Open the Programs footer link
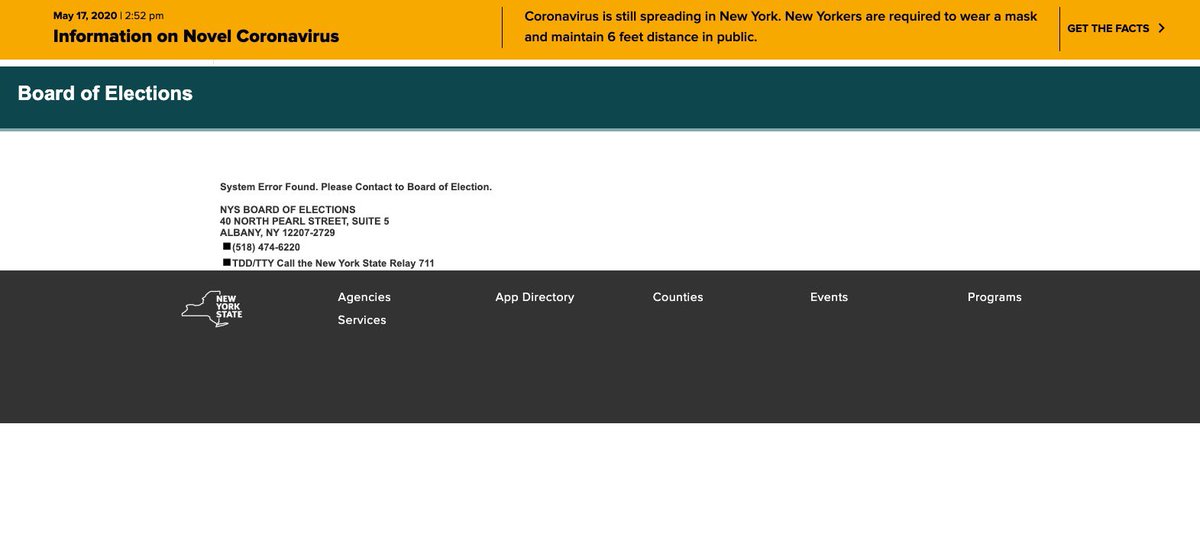This screenshot has width=1200, height=560. click(995, 297)
